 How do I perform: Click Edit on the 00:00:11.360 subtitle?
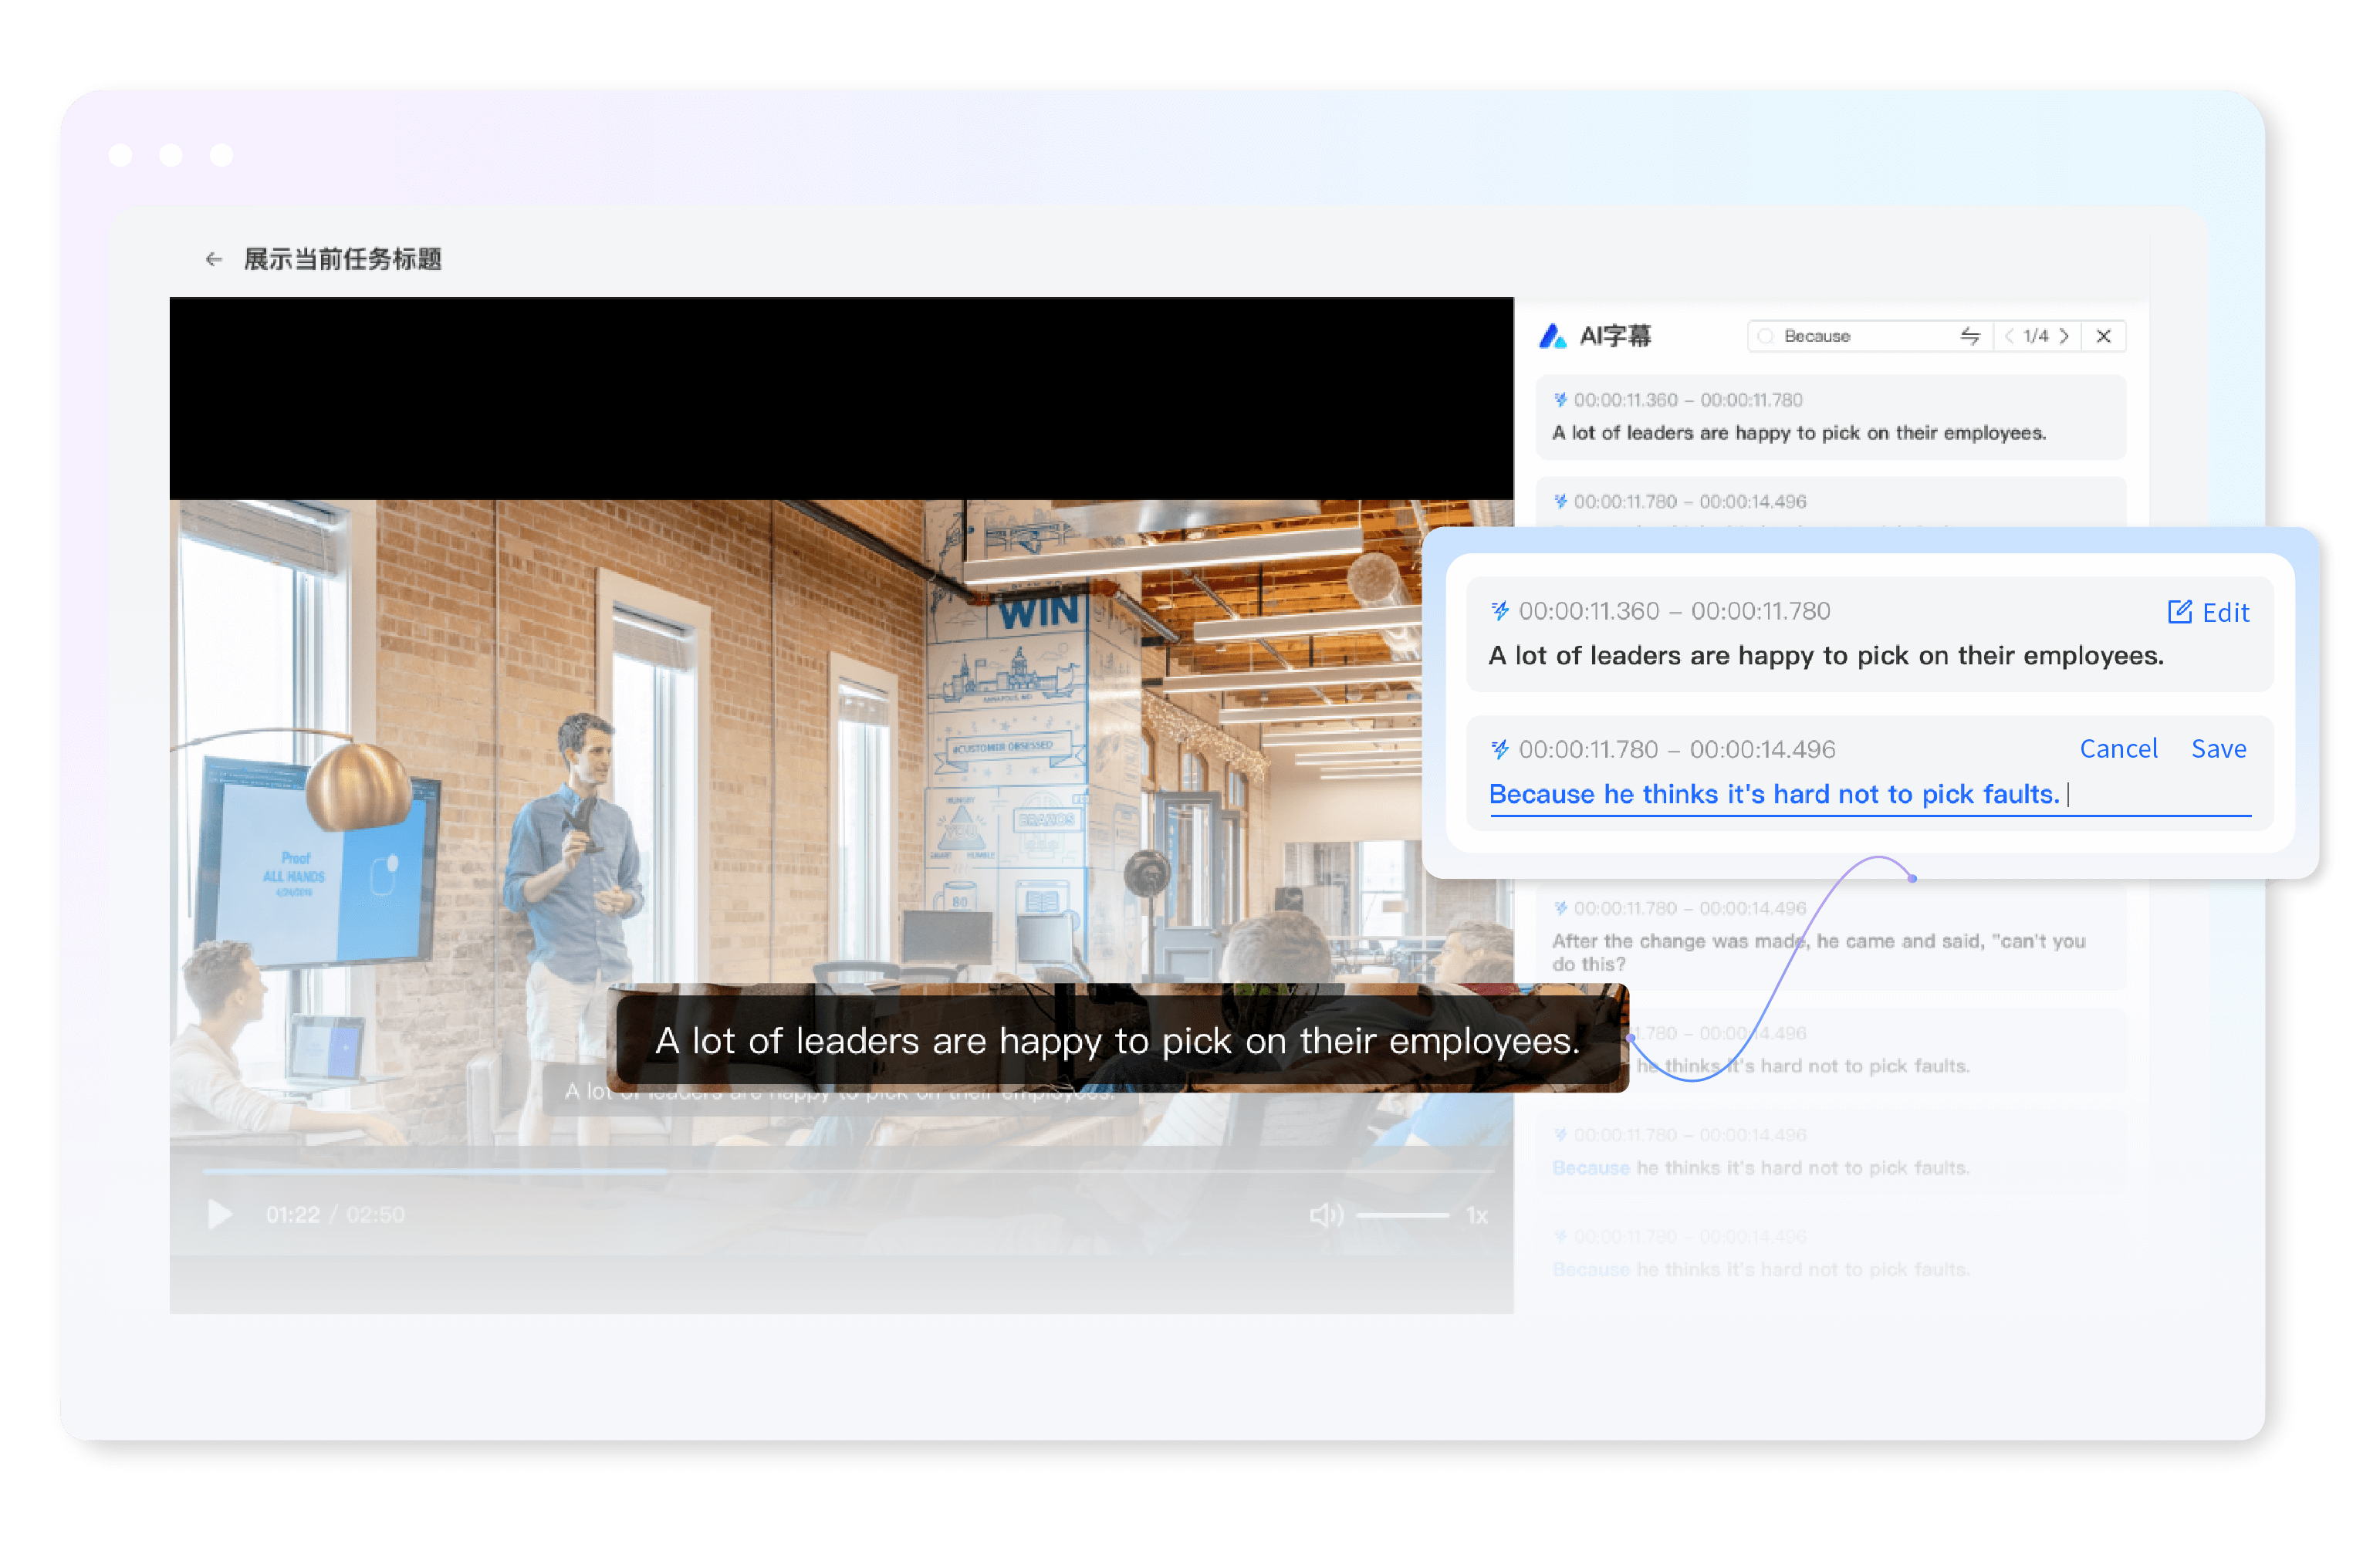coord(2208,612)
